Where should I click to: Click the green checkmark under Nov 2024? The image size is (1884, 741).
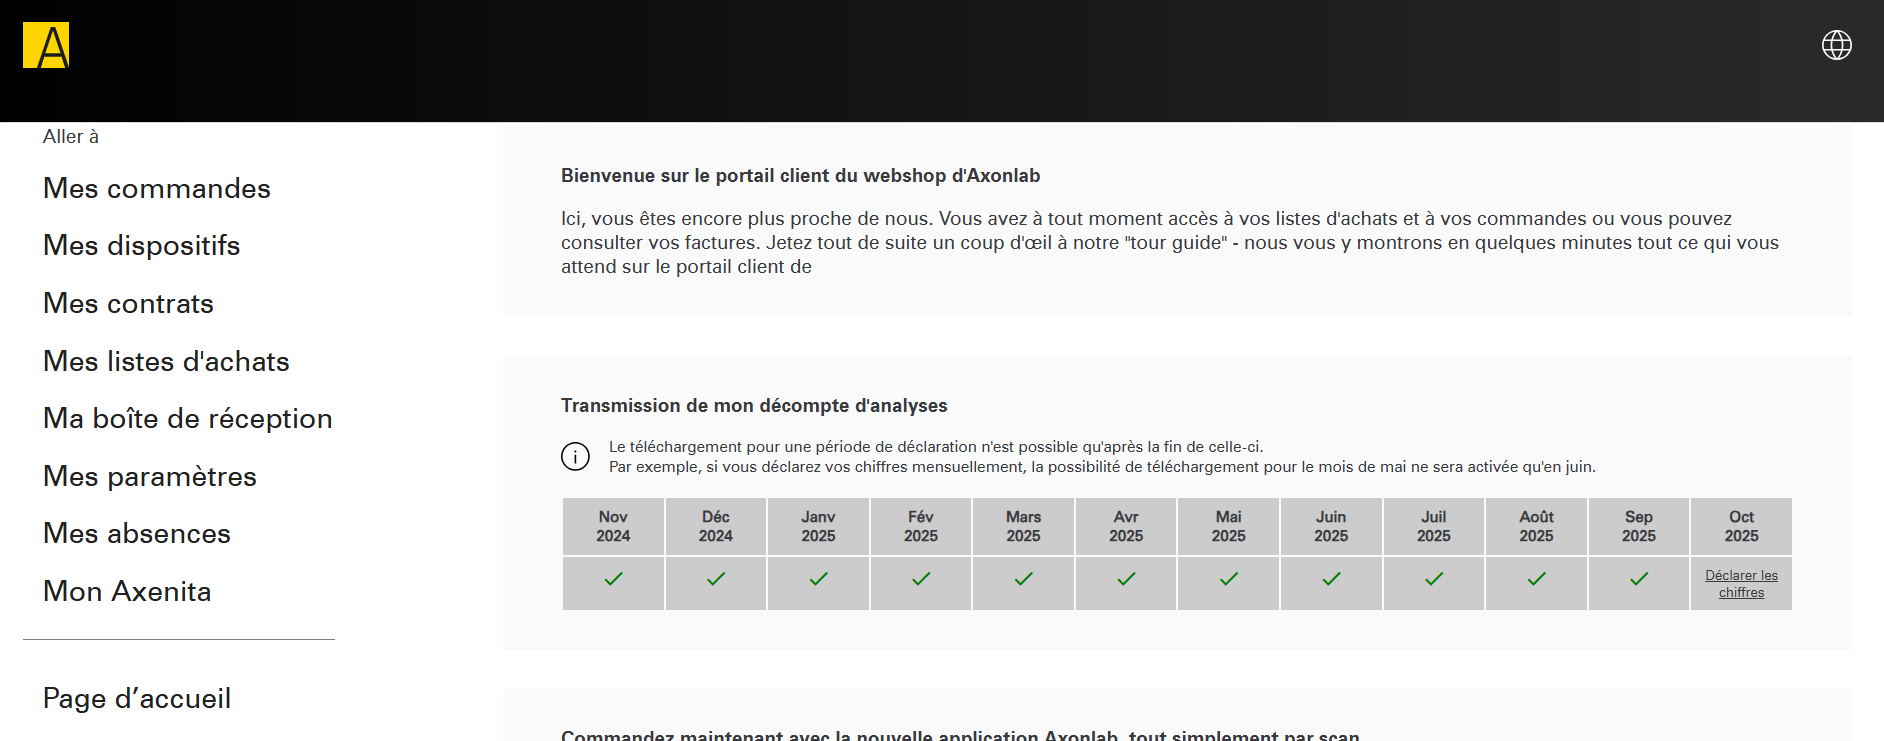[x=613, y=579]
